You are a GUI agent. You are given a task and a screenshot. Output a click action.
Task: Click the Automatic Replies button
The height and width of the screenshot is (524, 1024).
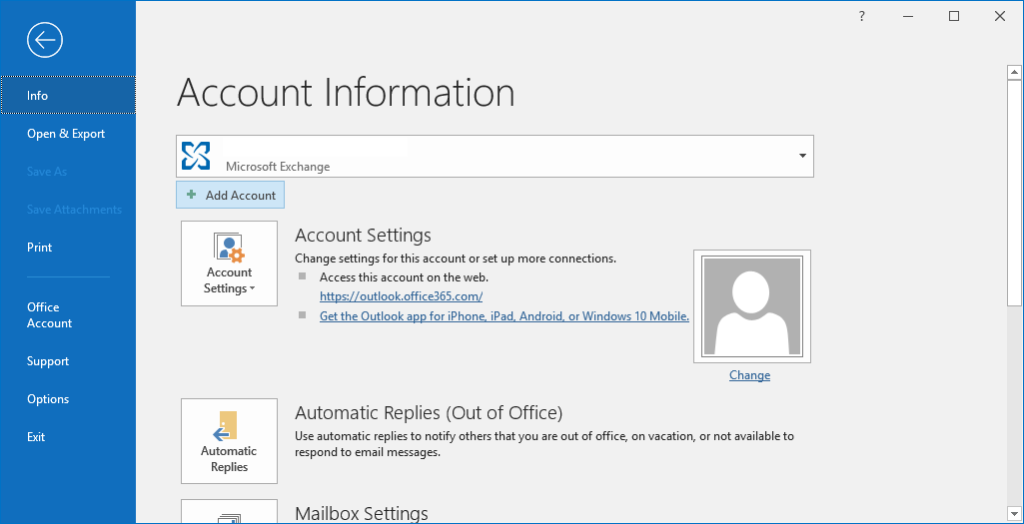coord(229,441)
